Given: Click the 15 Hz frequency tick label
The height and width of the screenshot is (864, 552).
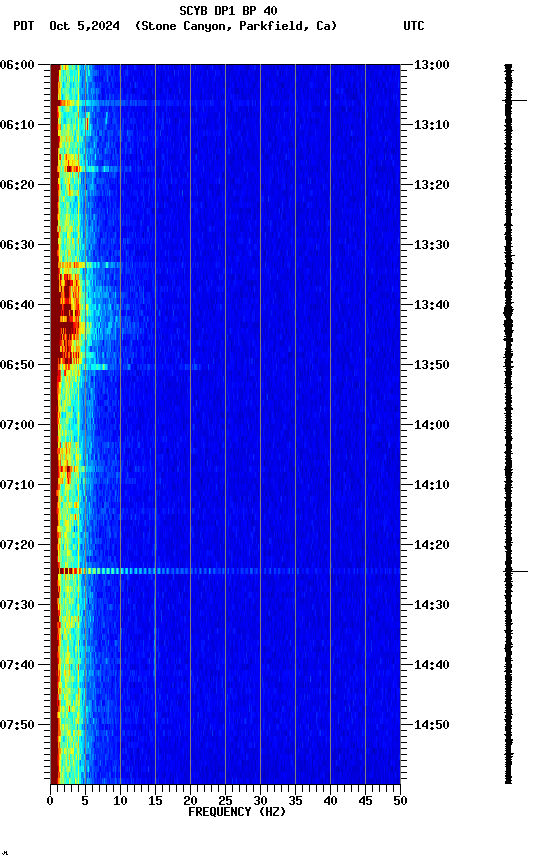Looking at the screenshot, I should coord(155,801).
